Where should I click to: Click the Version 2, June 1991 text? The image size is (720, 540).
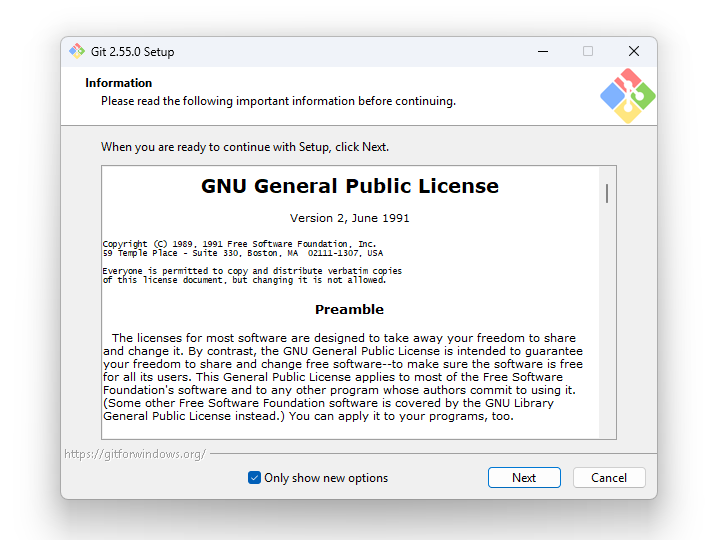(349, 218)
